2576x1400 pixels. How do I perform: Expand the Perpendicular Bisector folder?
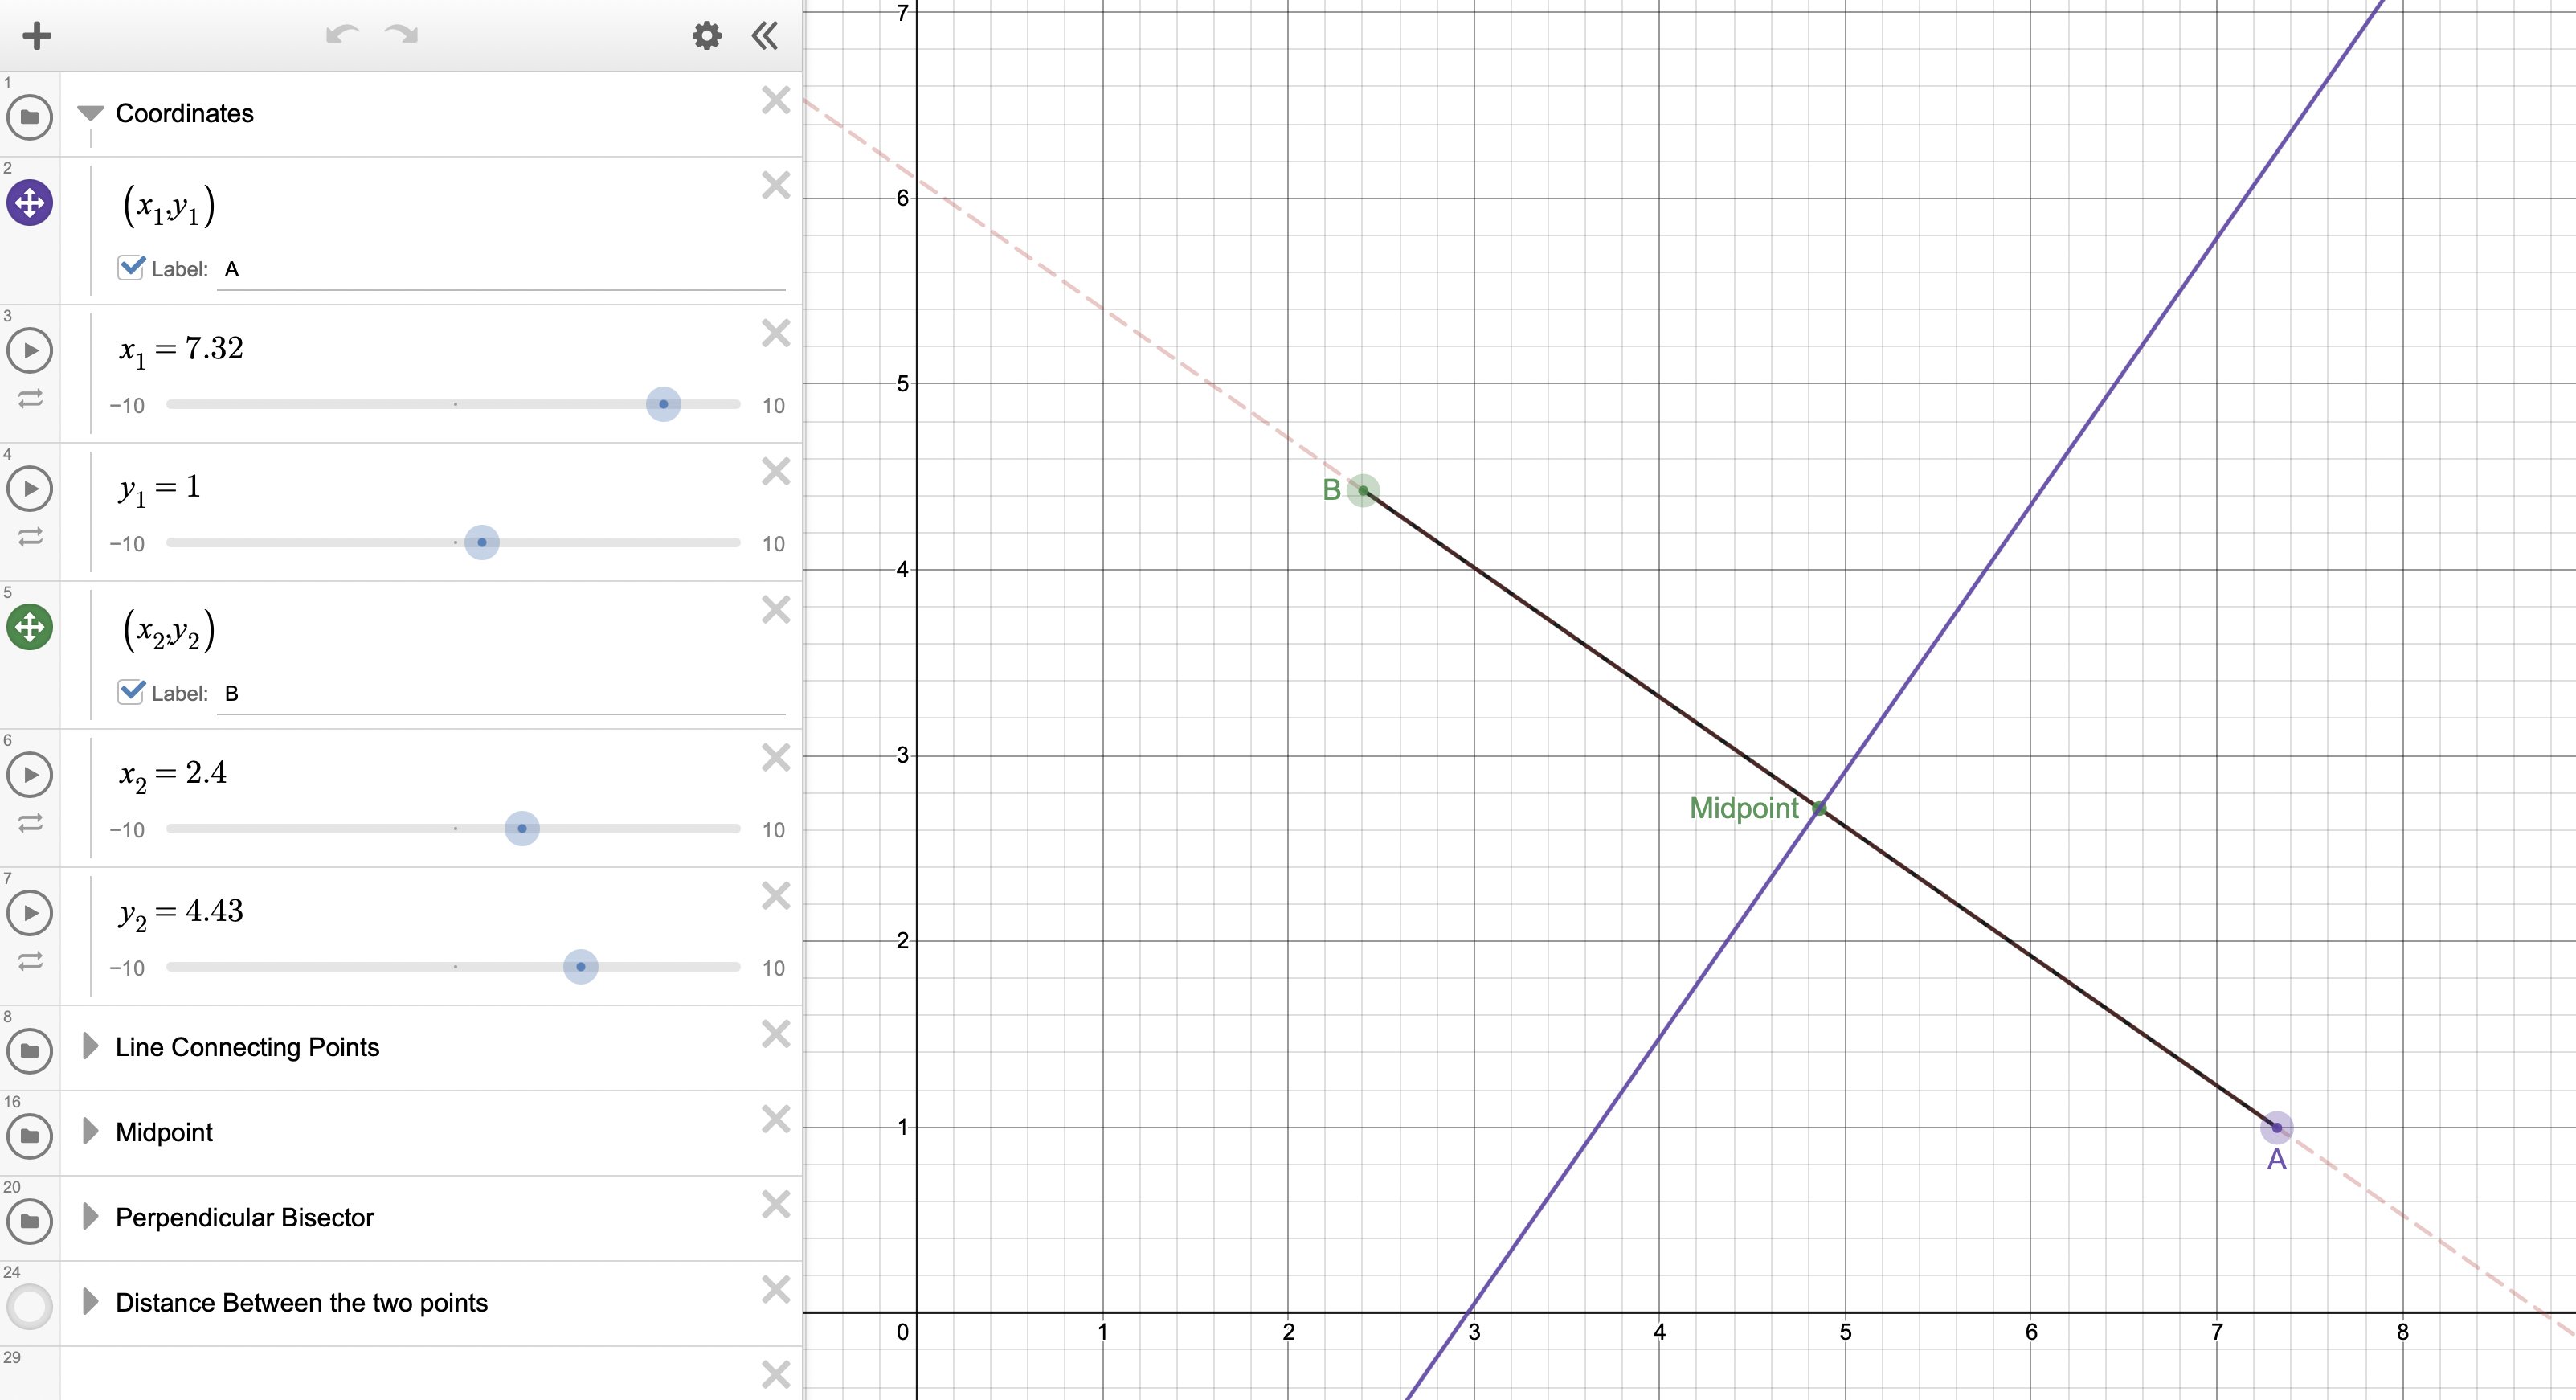(91, 1216)
